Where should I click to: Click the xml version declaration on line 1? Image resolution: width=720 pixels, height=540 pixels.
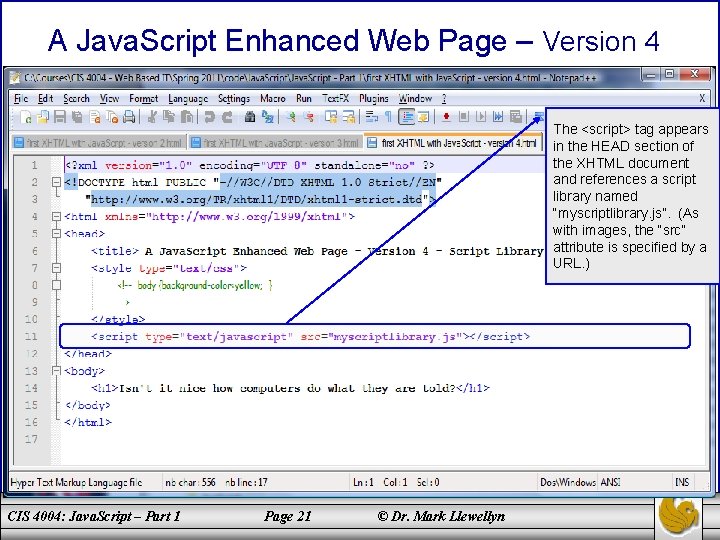(x=249, y=165)
